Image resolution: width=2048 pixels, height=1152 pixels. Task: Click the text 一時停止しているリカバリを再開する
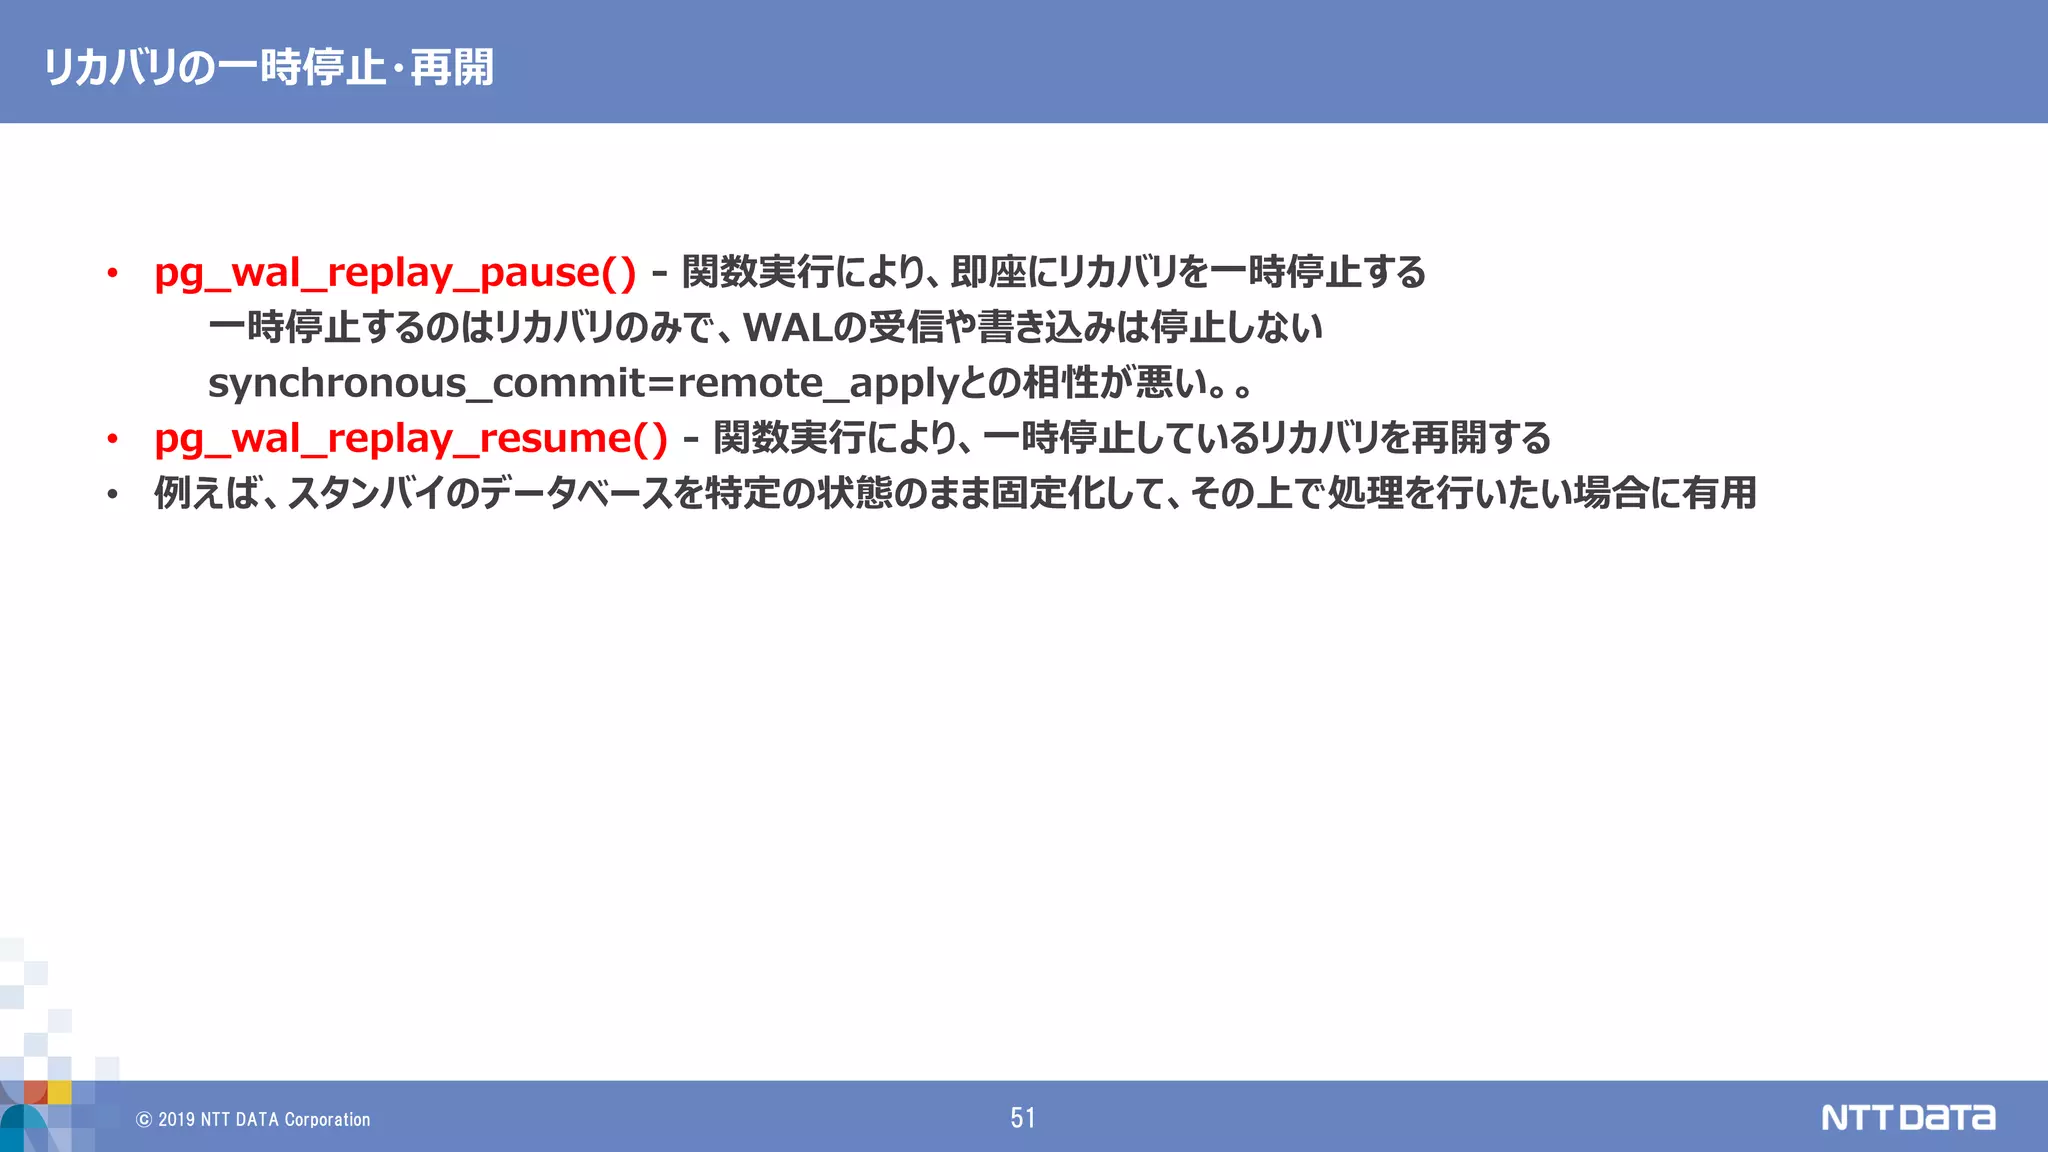[x=1267, y=438]
